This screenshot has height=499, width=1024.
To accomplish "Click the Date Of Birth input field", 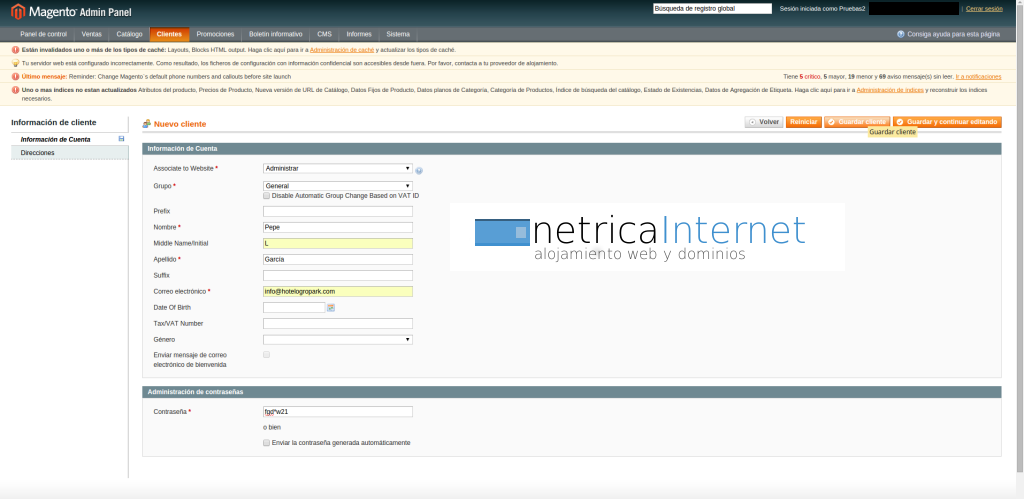I will [294, 308].
